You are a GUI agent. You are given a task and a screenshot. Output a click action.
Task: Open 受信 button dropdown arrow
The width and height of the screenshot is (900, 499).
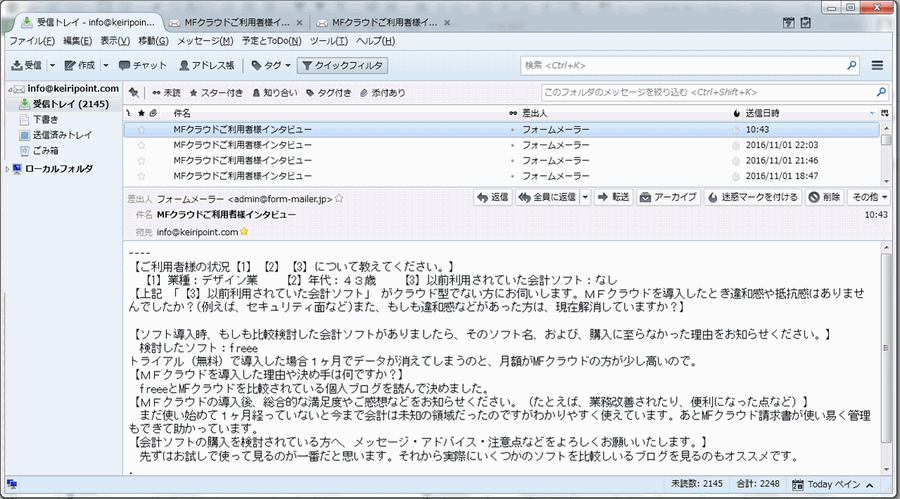coord(52,65)
